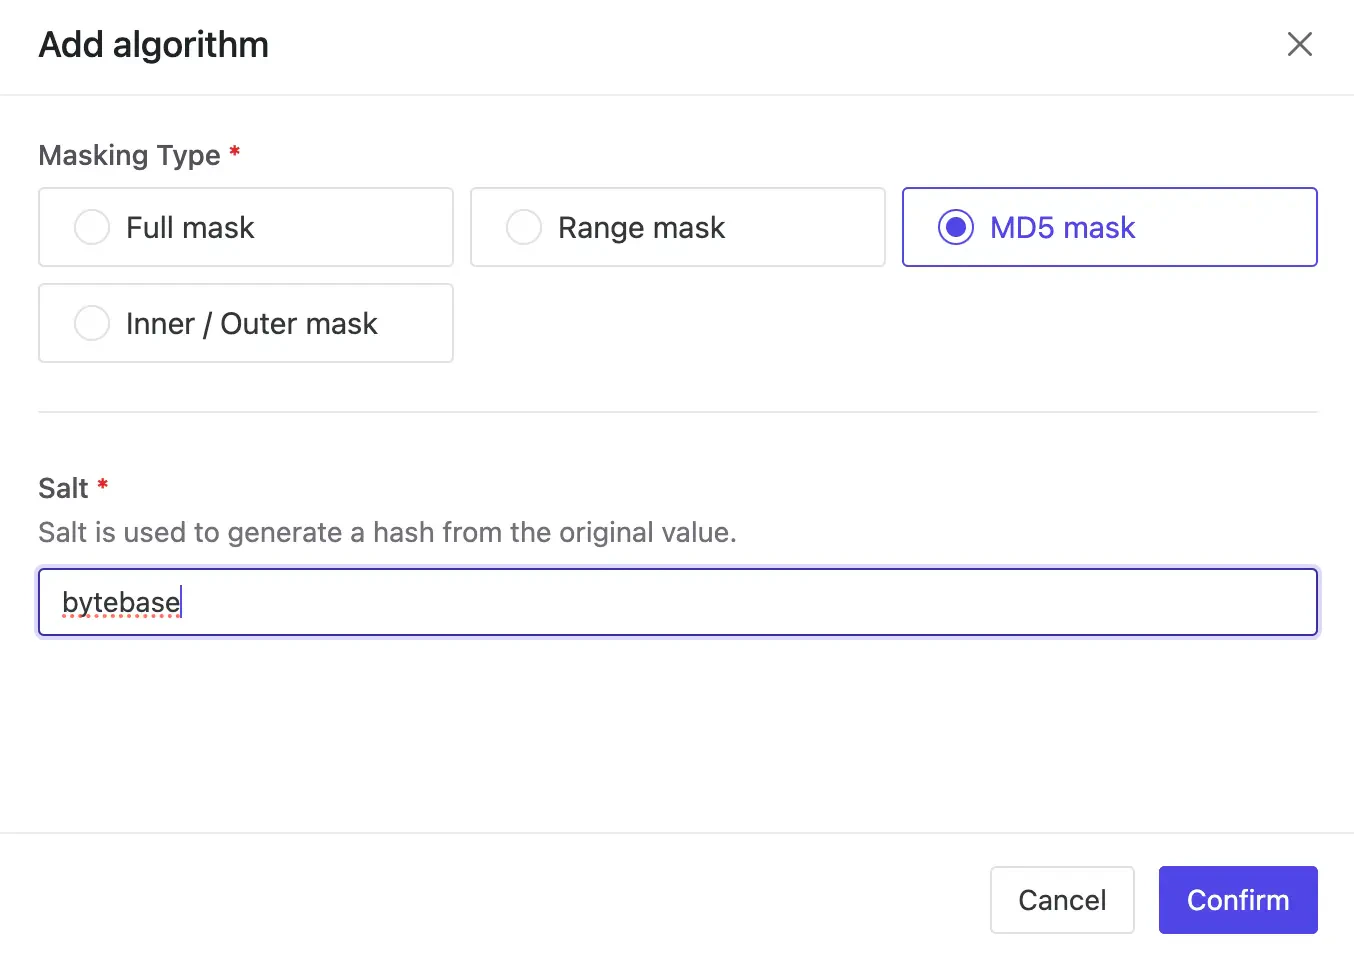The height and width of the screenshot is (956, 1354).
Task: Confirm adding the algorithm
Action: click(1237, 900)
